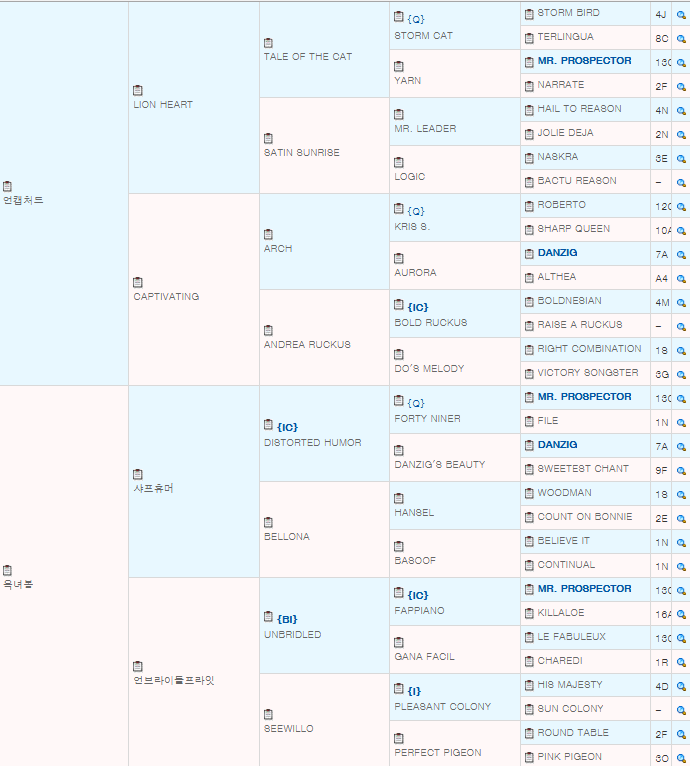Image resolution: width=690 pixels, height=766 pixels.
Task: Click the magnifier icon in TERLINGUA row
Action: tap(681, 39)
